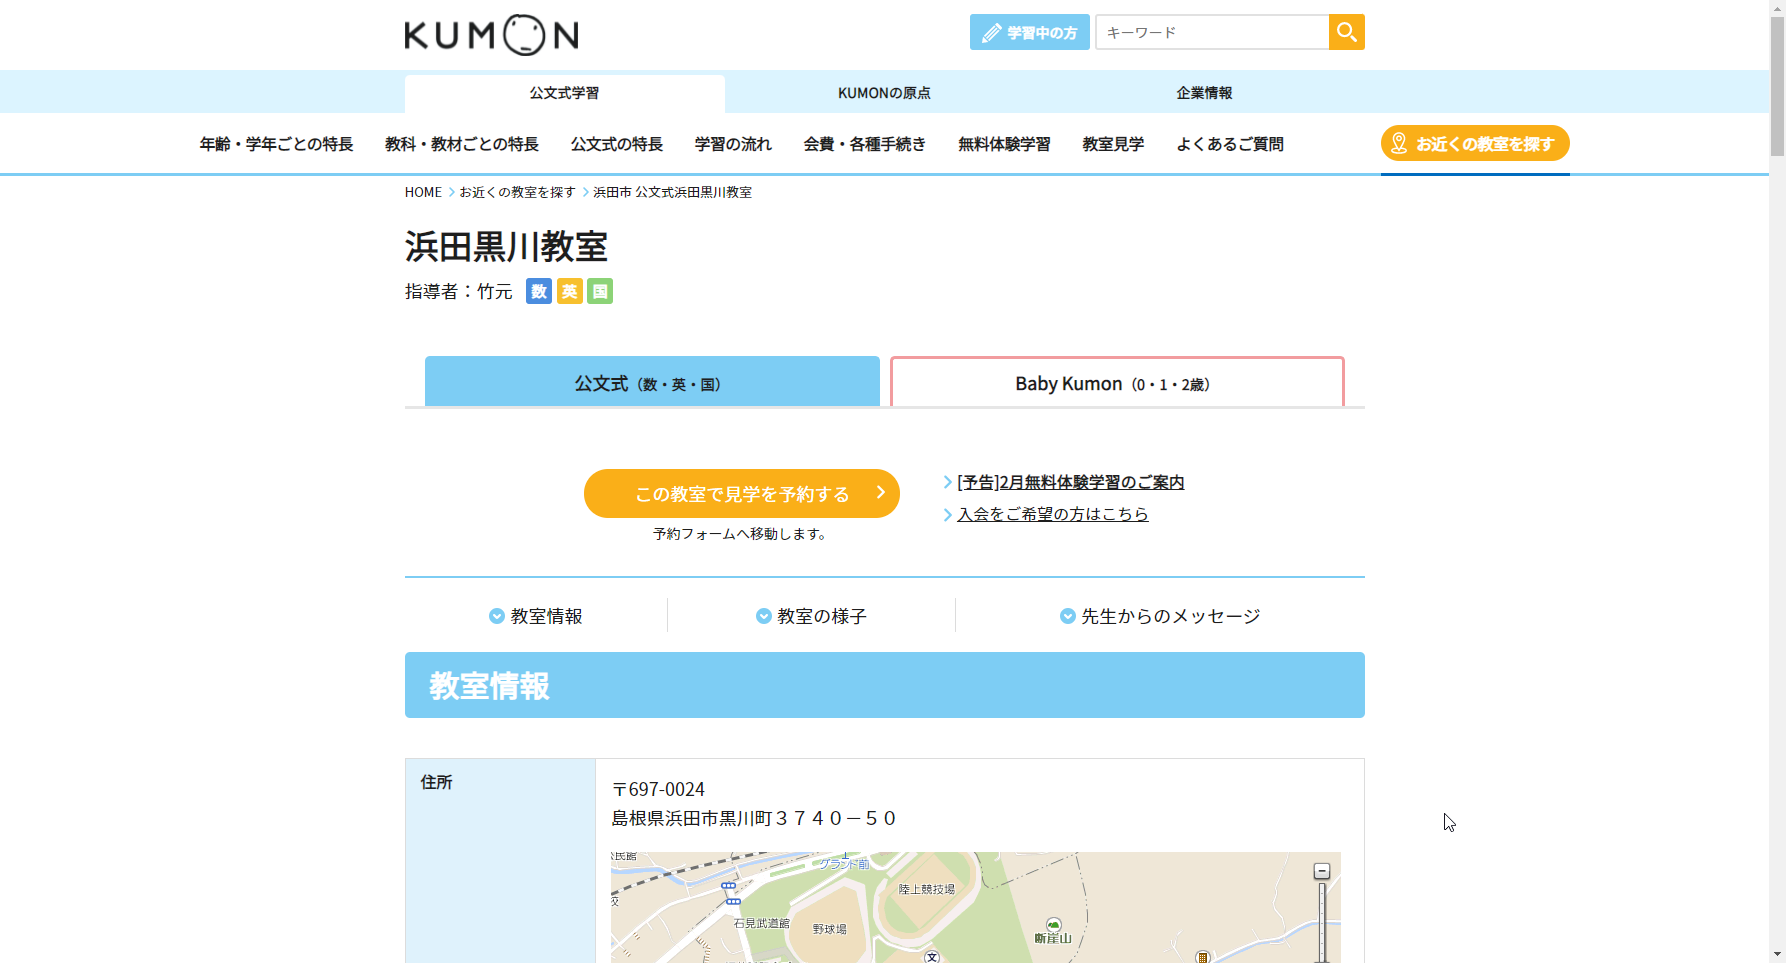Viewport: 1786px width, 963px height.
Task: Click the KUMON logo
Action: 491,35
